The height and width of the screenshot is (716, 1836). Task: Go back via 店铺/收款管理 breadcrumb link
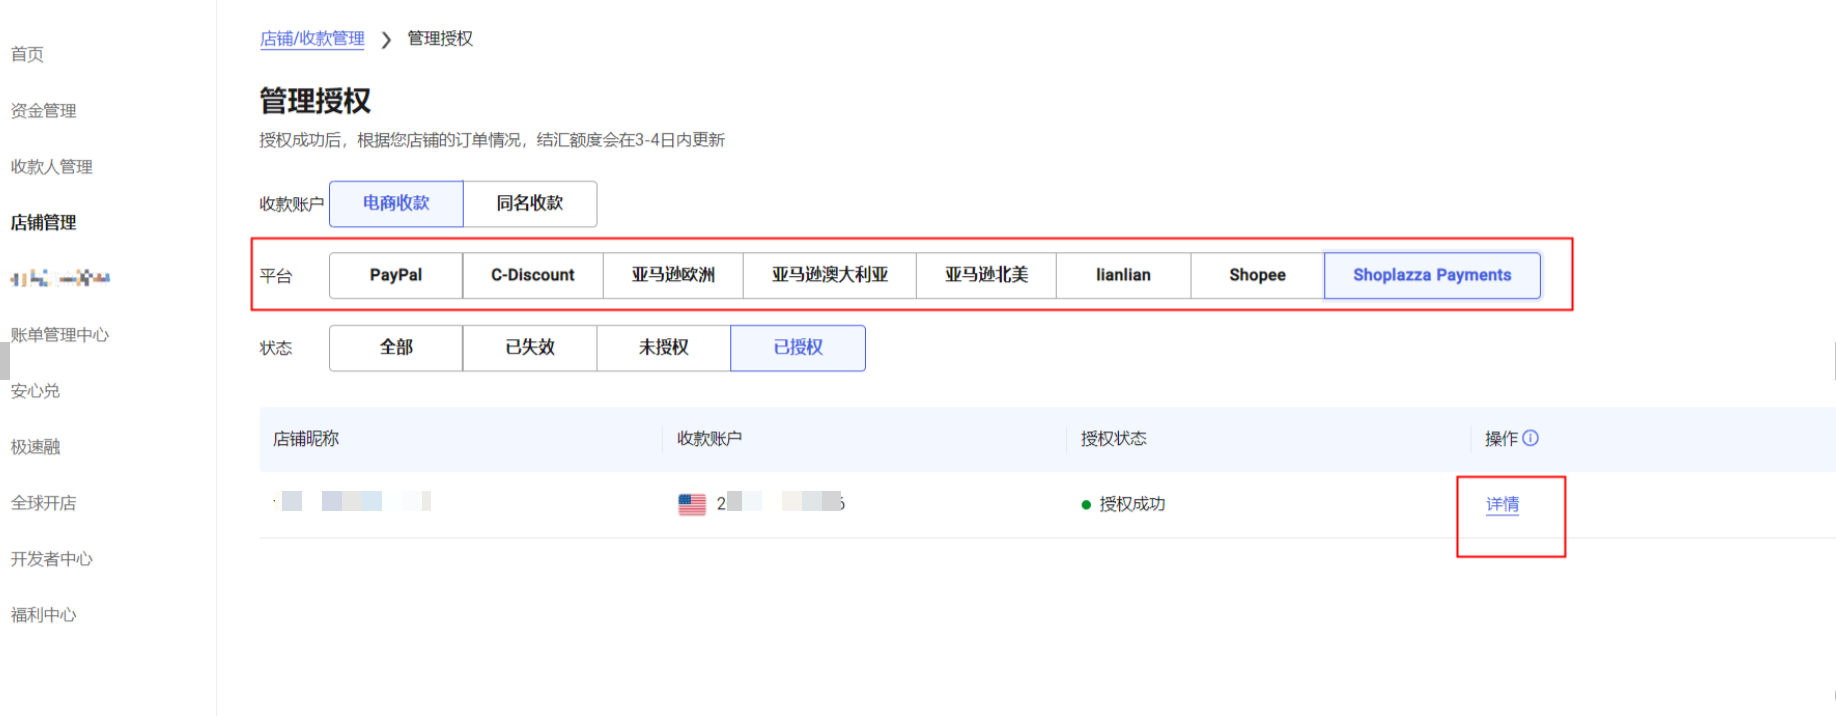click(312, 39)
